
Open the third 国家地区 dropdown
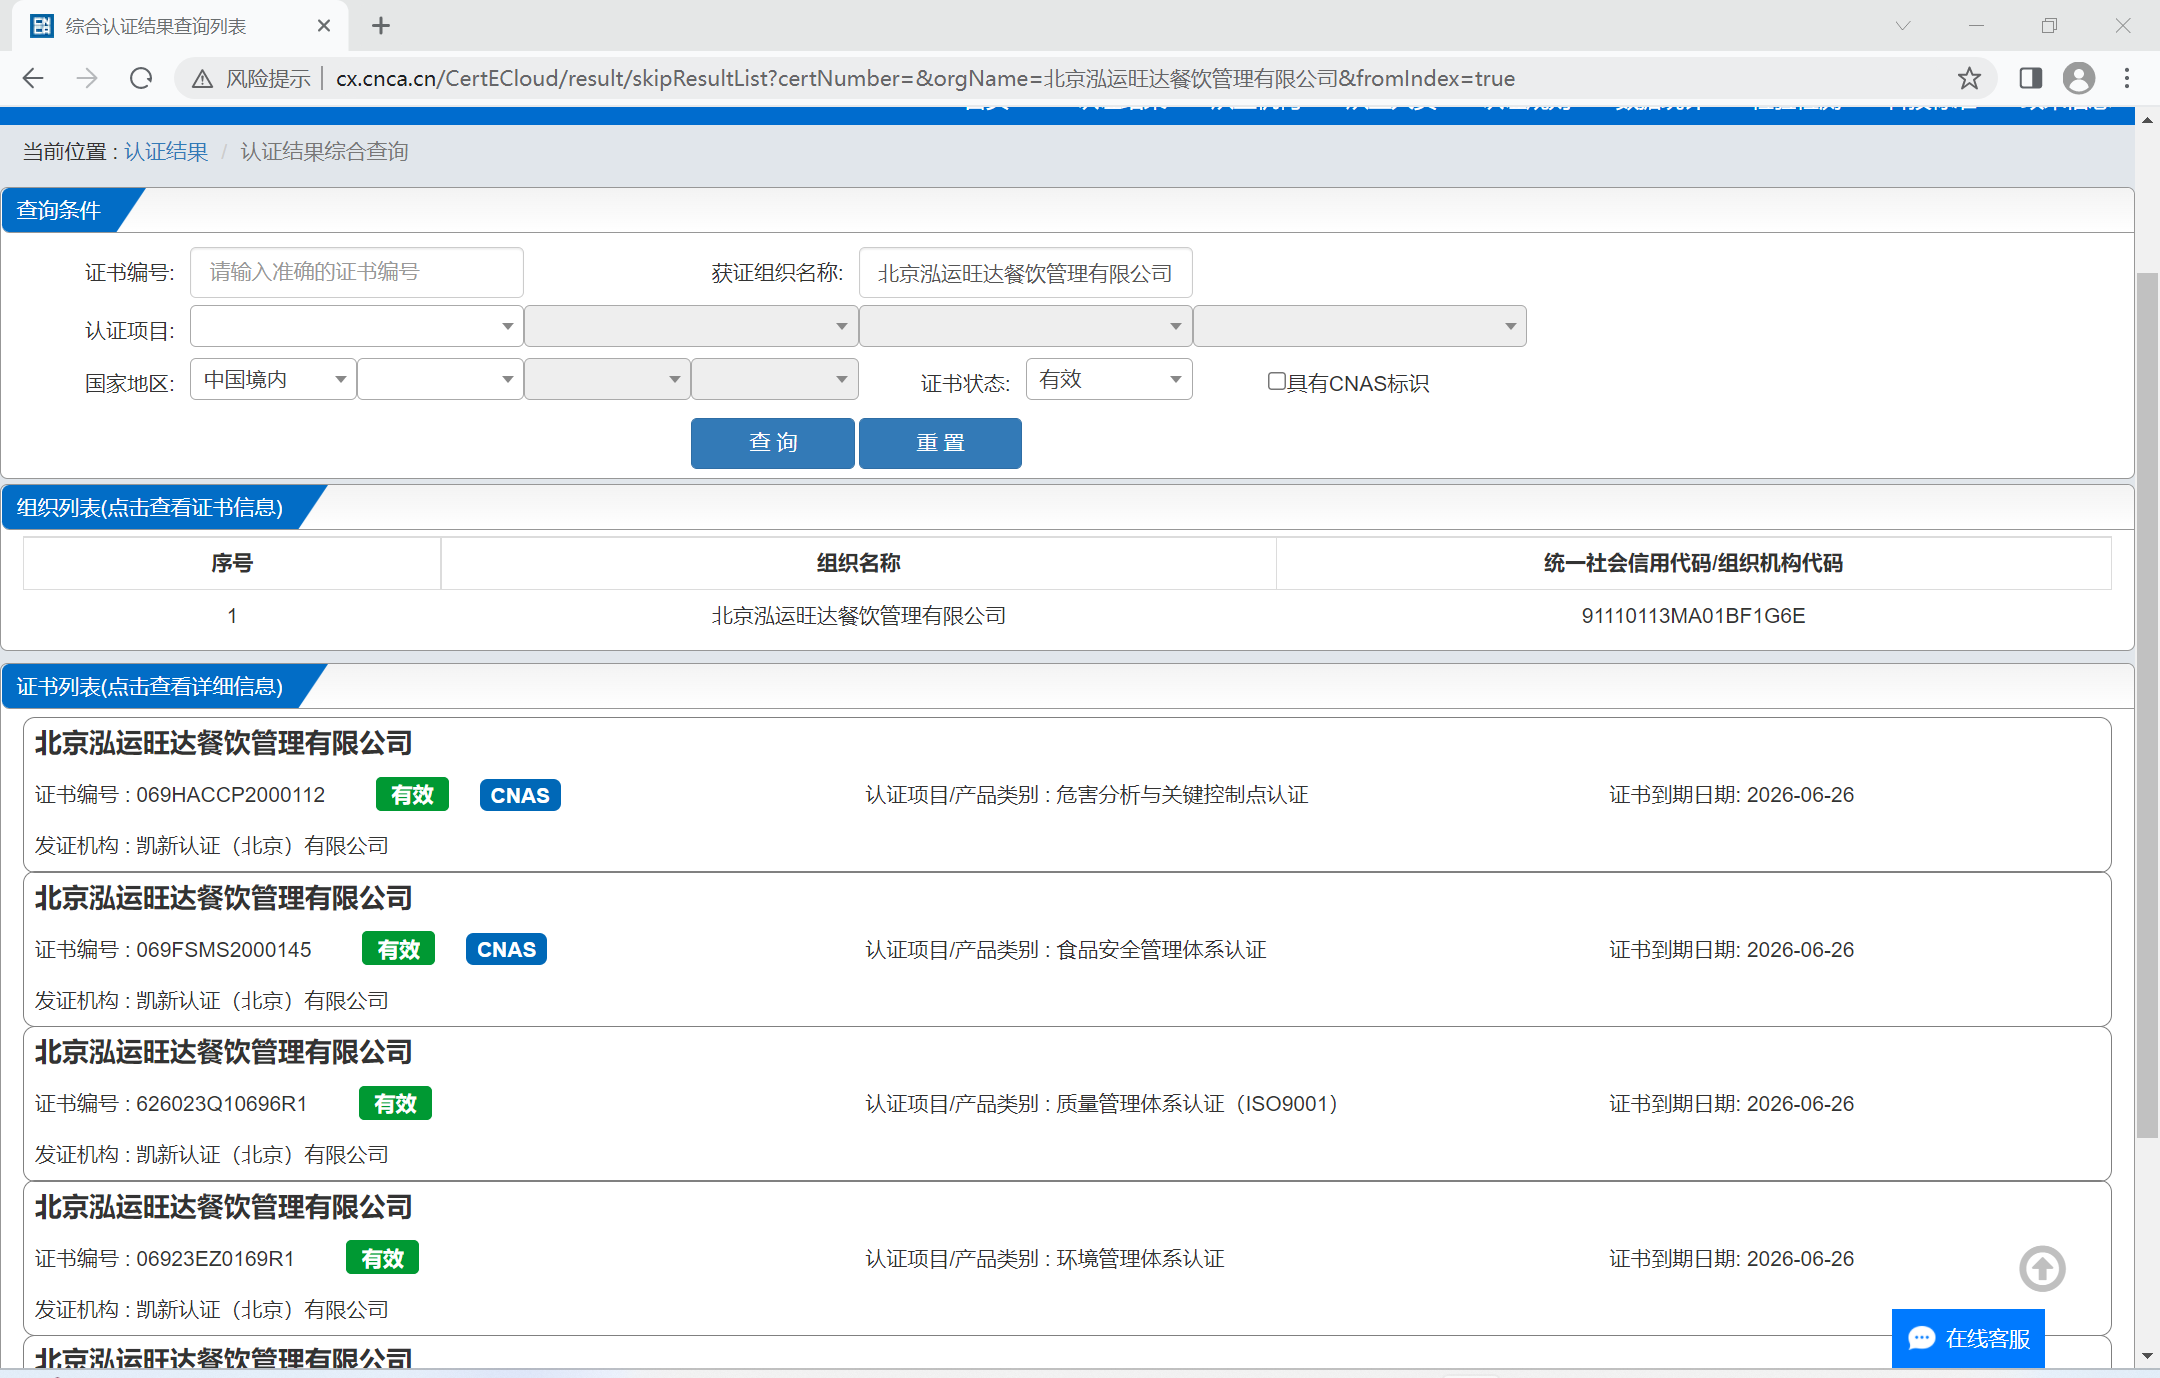point(607,379)
